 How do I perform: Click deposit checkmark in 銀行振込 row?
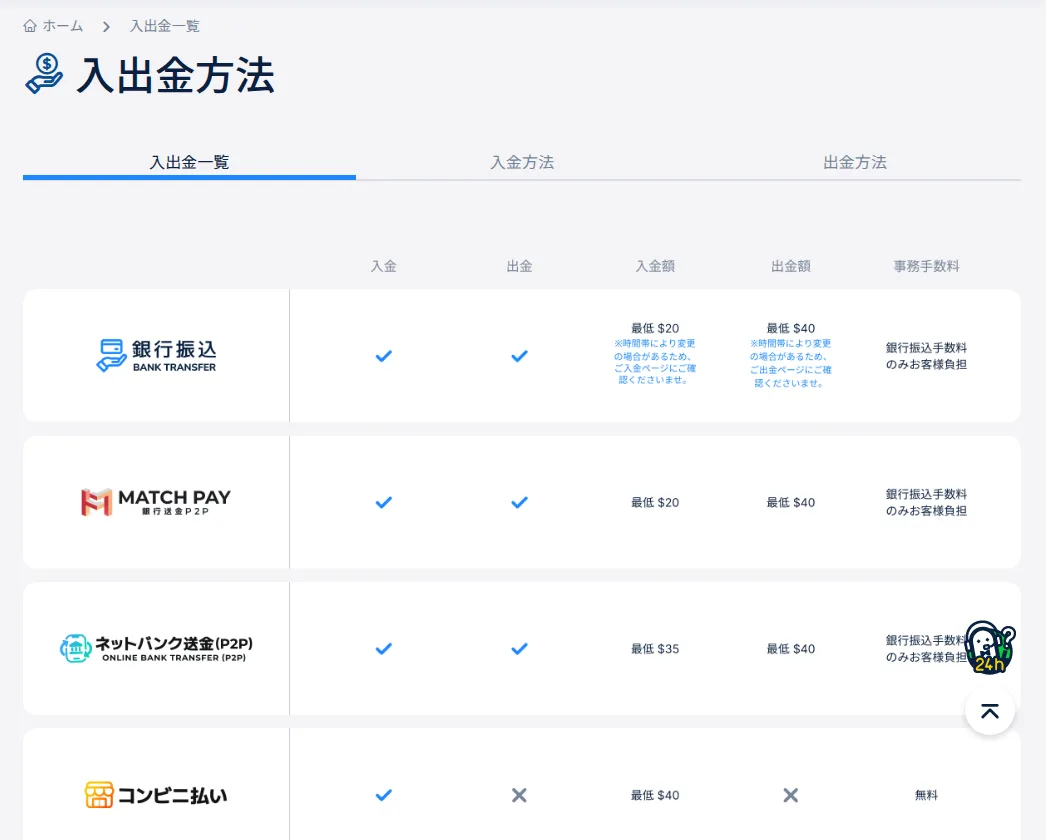(x=384, y=356)
